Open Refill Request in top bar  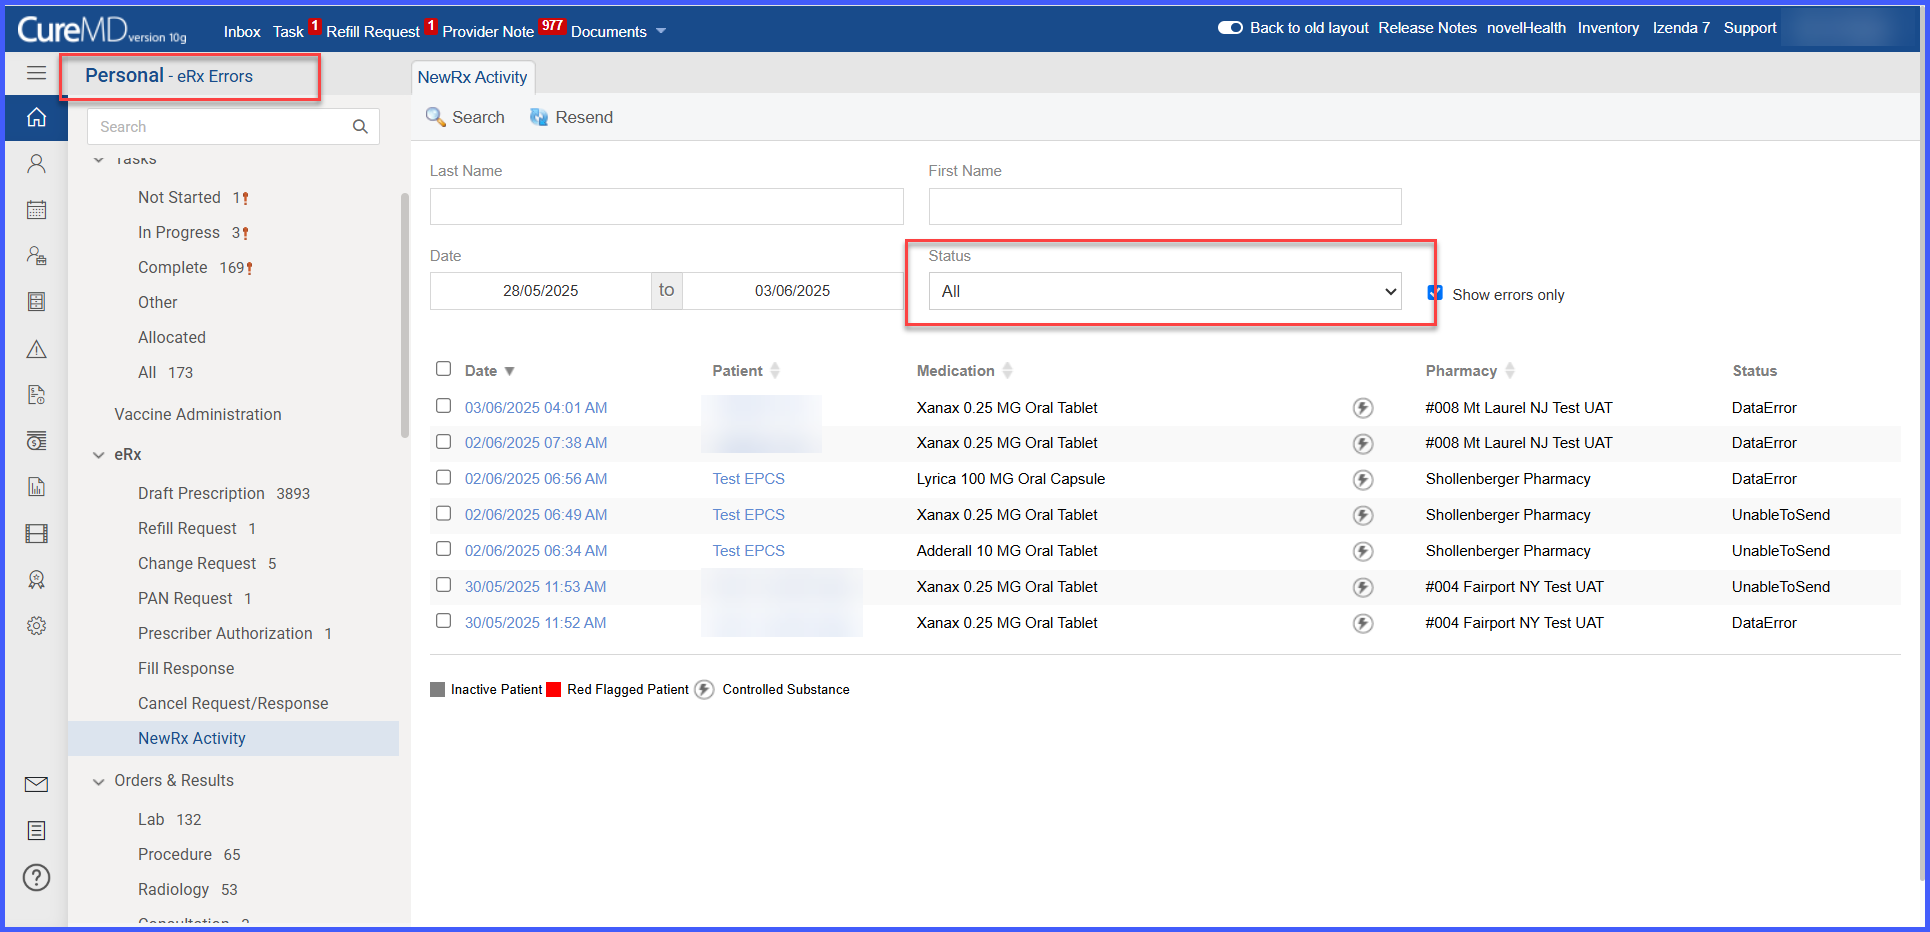click(x=373, y=32)
